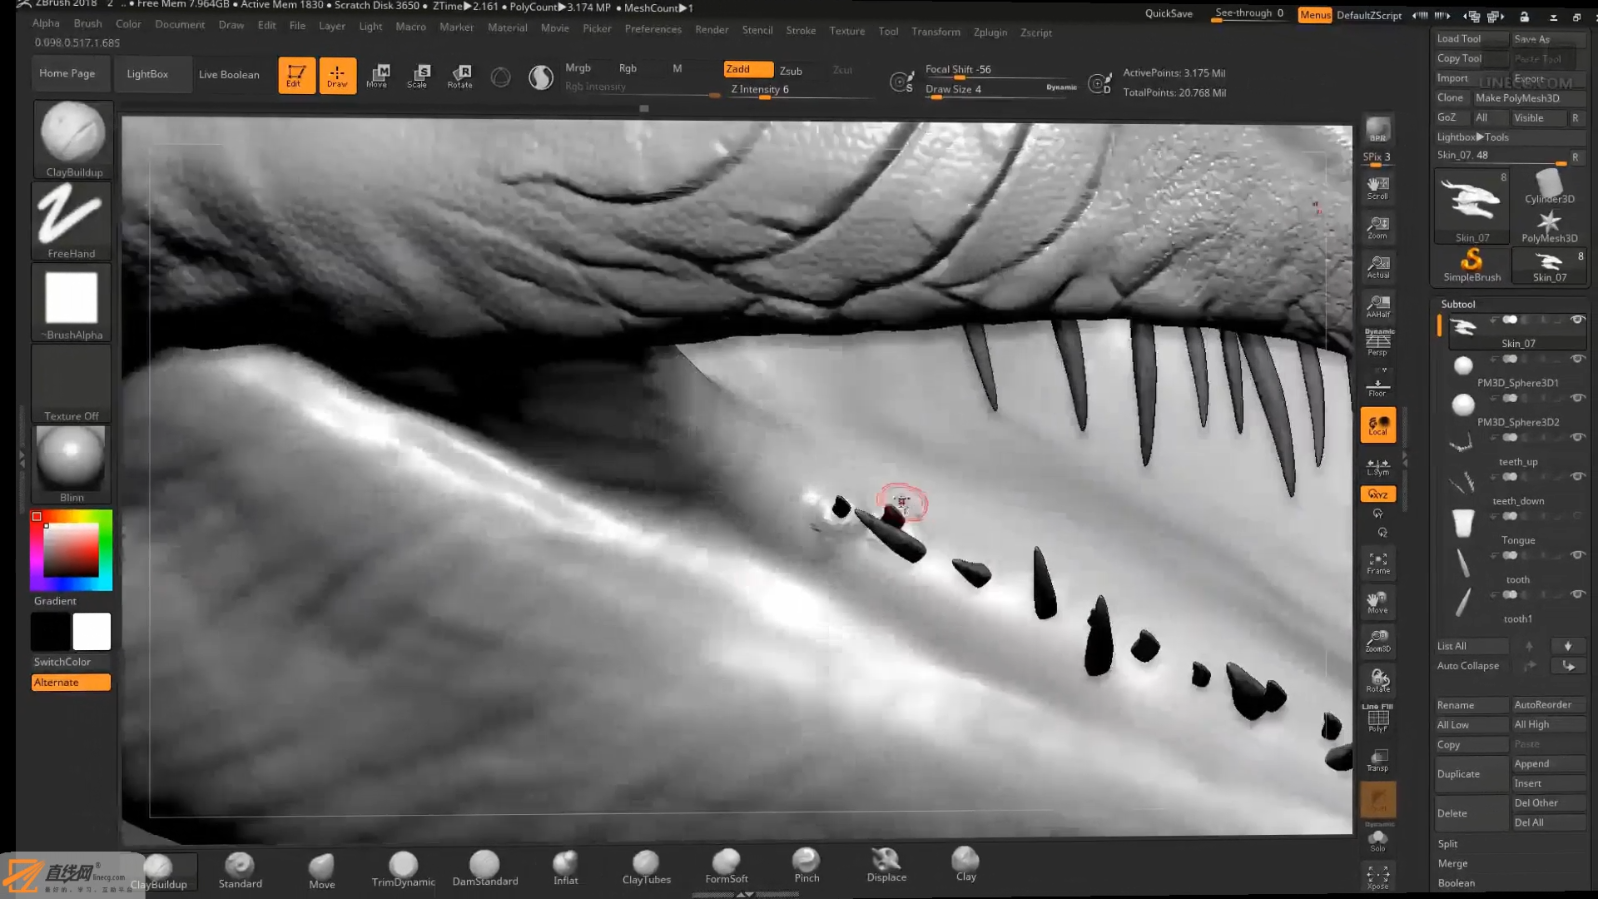Expand the Boolean section

1456,883
